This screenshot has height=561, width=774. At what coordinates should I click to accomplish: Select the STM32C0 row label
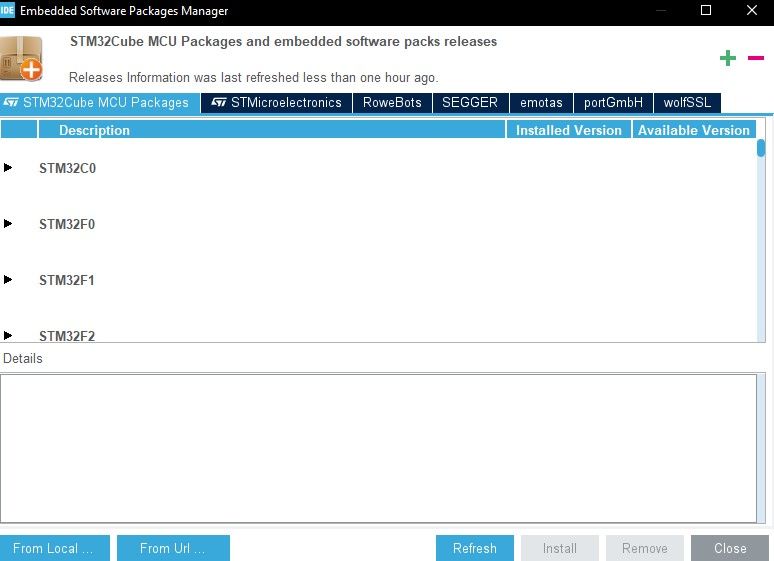68,168
